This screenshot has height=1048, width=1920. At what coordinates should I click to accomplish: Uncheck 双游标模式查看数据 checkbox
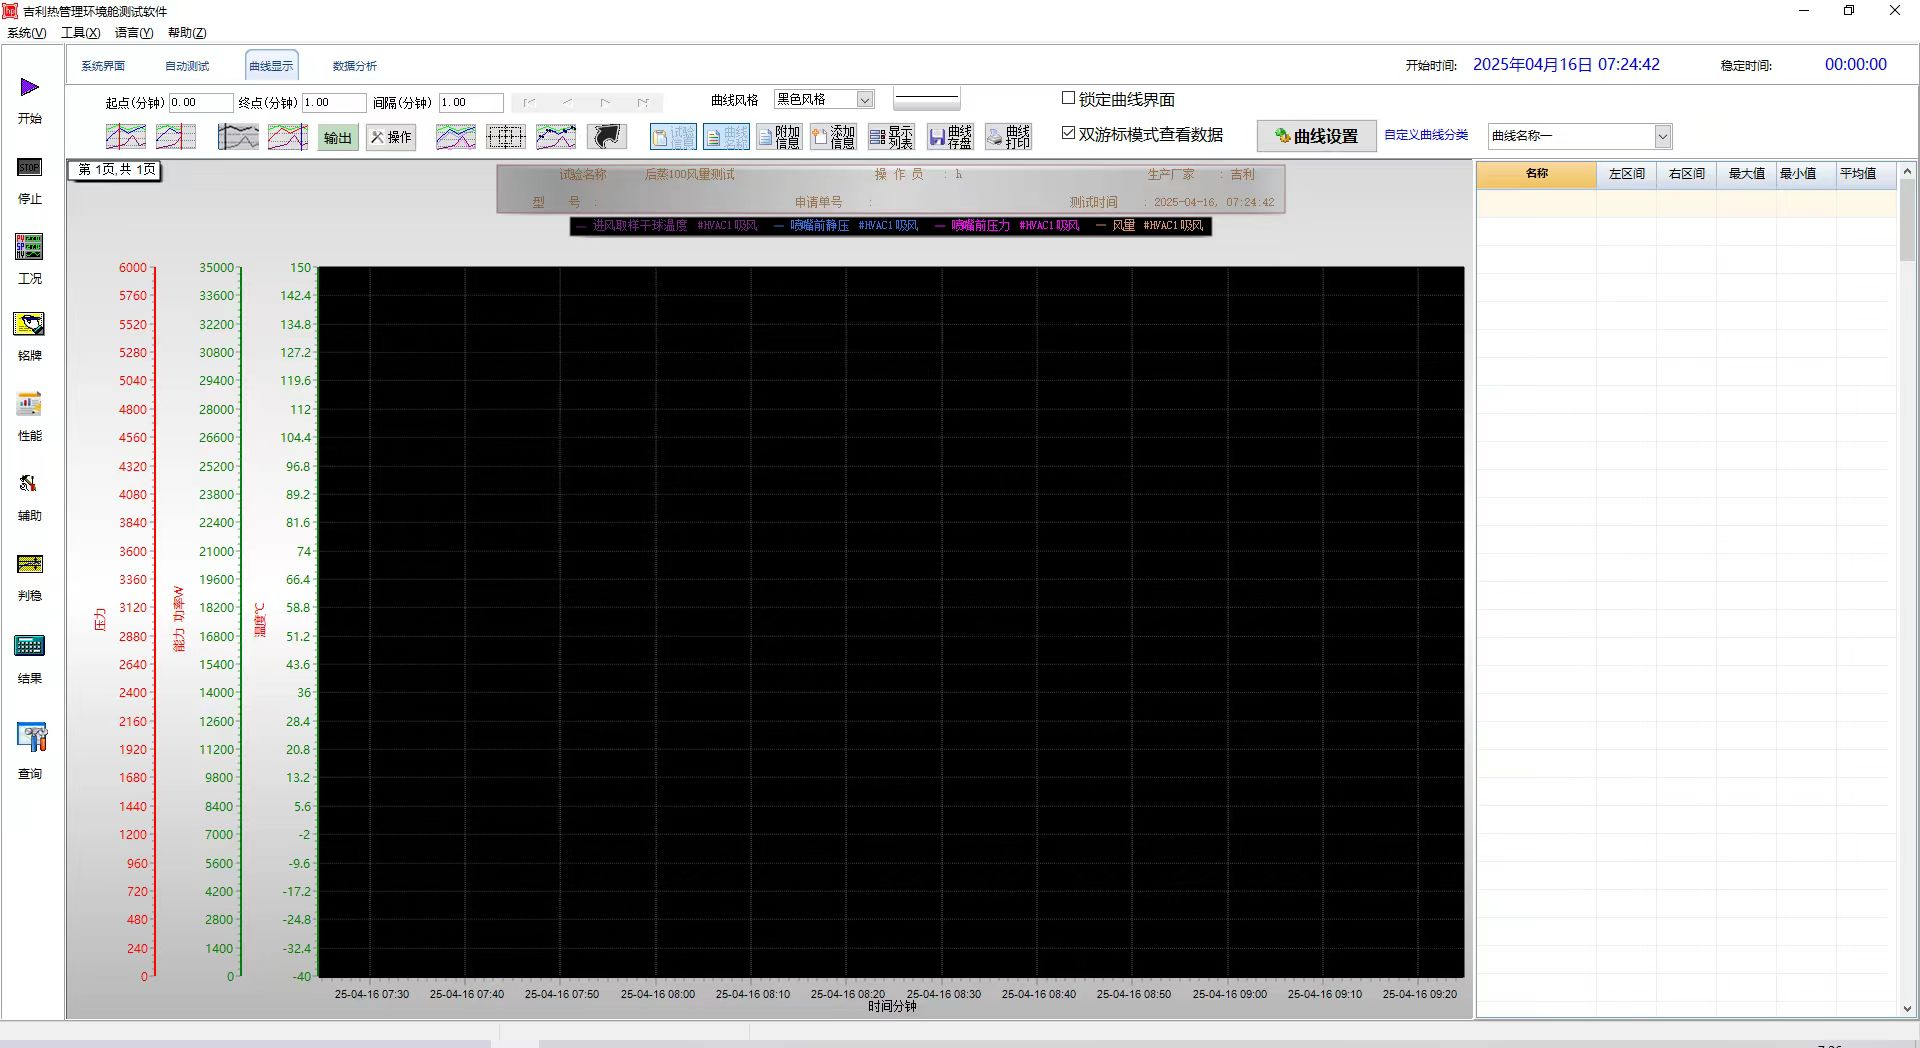point(1068,133)
